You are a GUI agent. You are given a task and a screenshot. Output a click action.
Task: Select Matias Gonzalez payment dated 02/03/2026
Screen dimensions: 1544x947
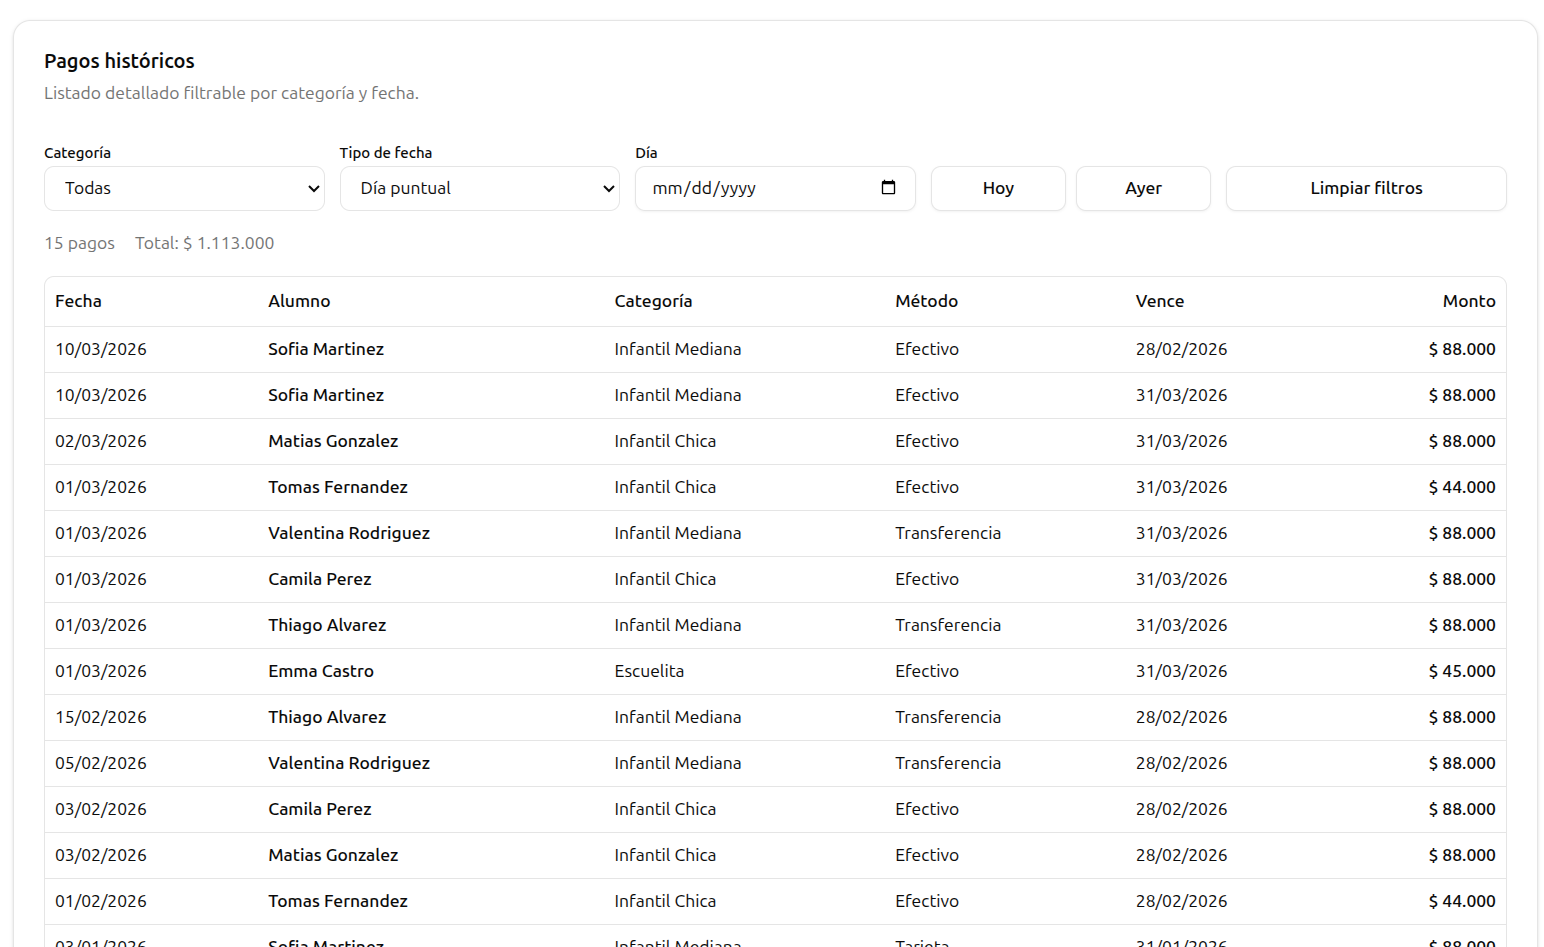333,441
